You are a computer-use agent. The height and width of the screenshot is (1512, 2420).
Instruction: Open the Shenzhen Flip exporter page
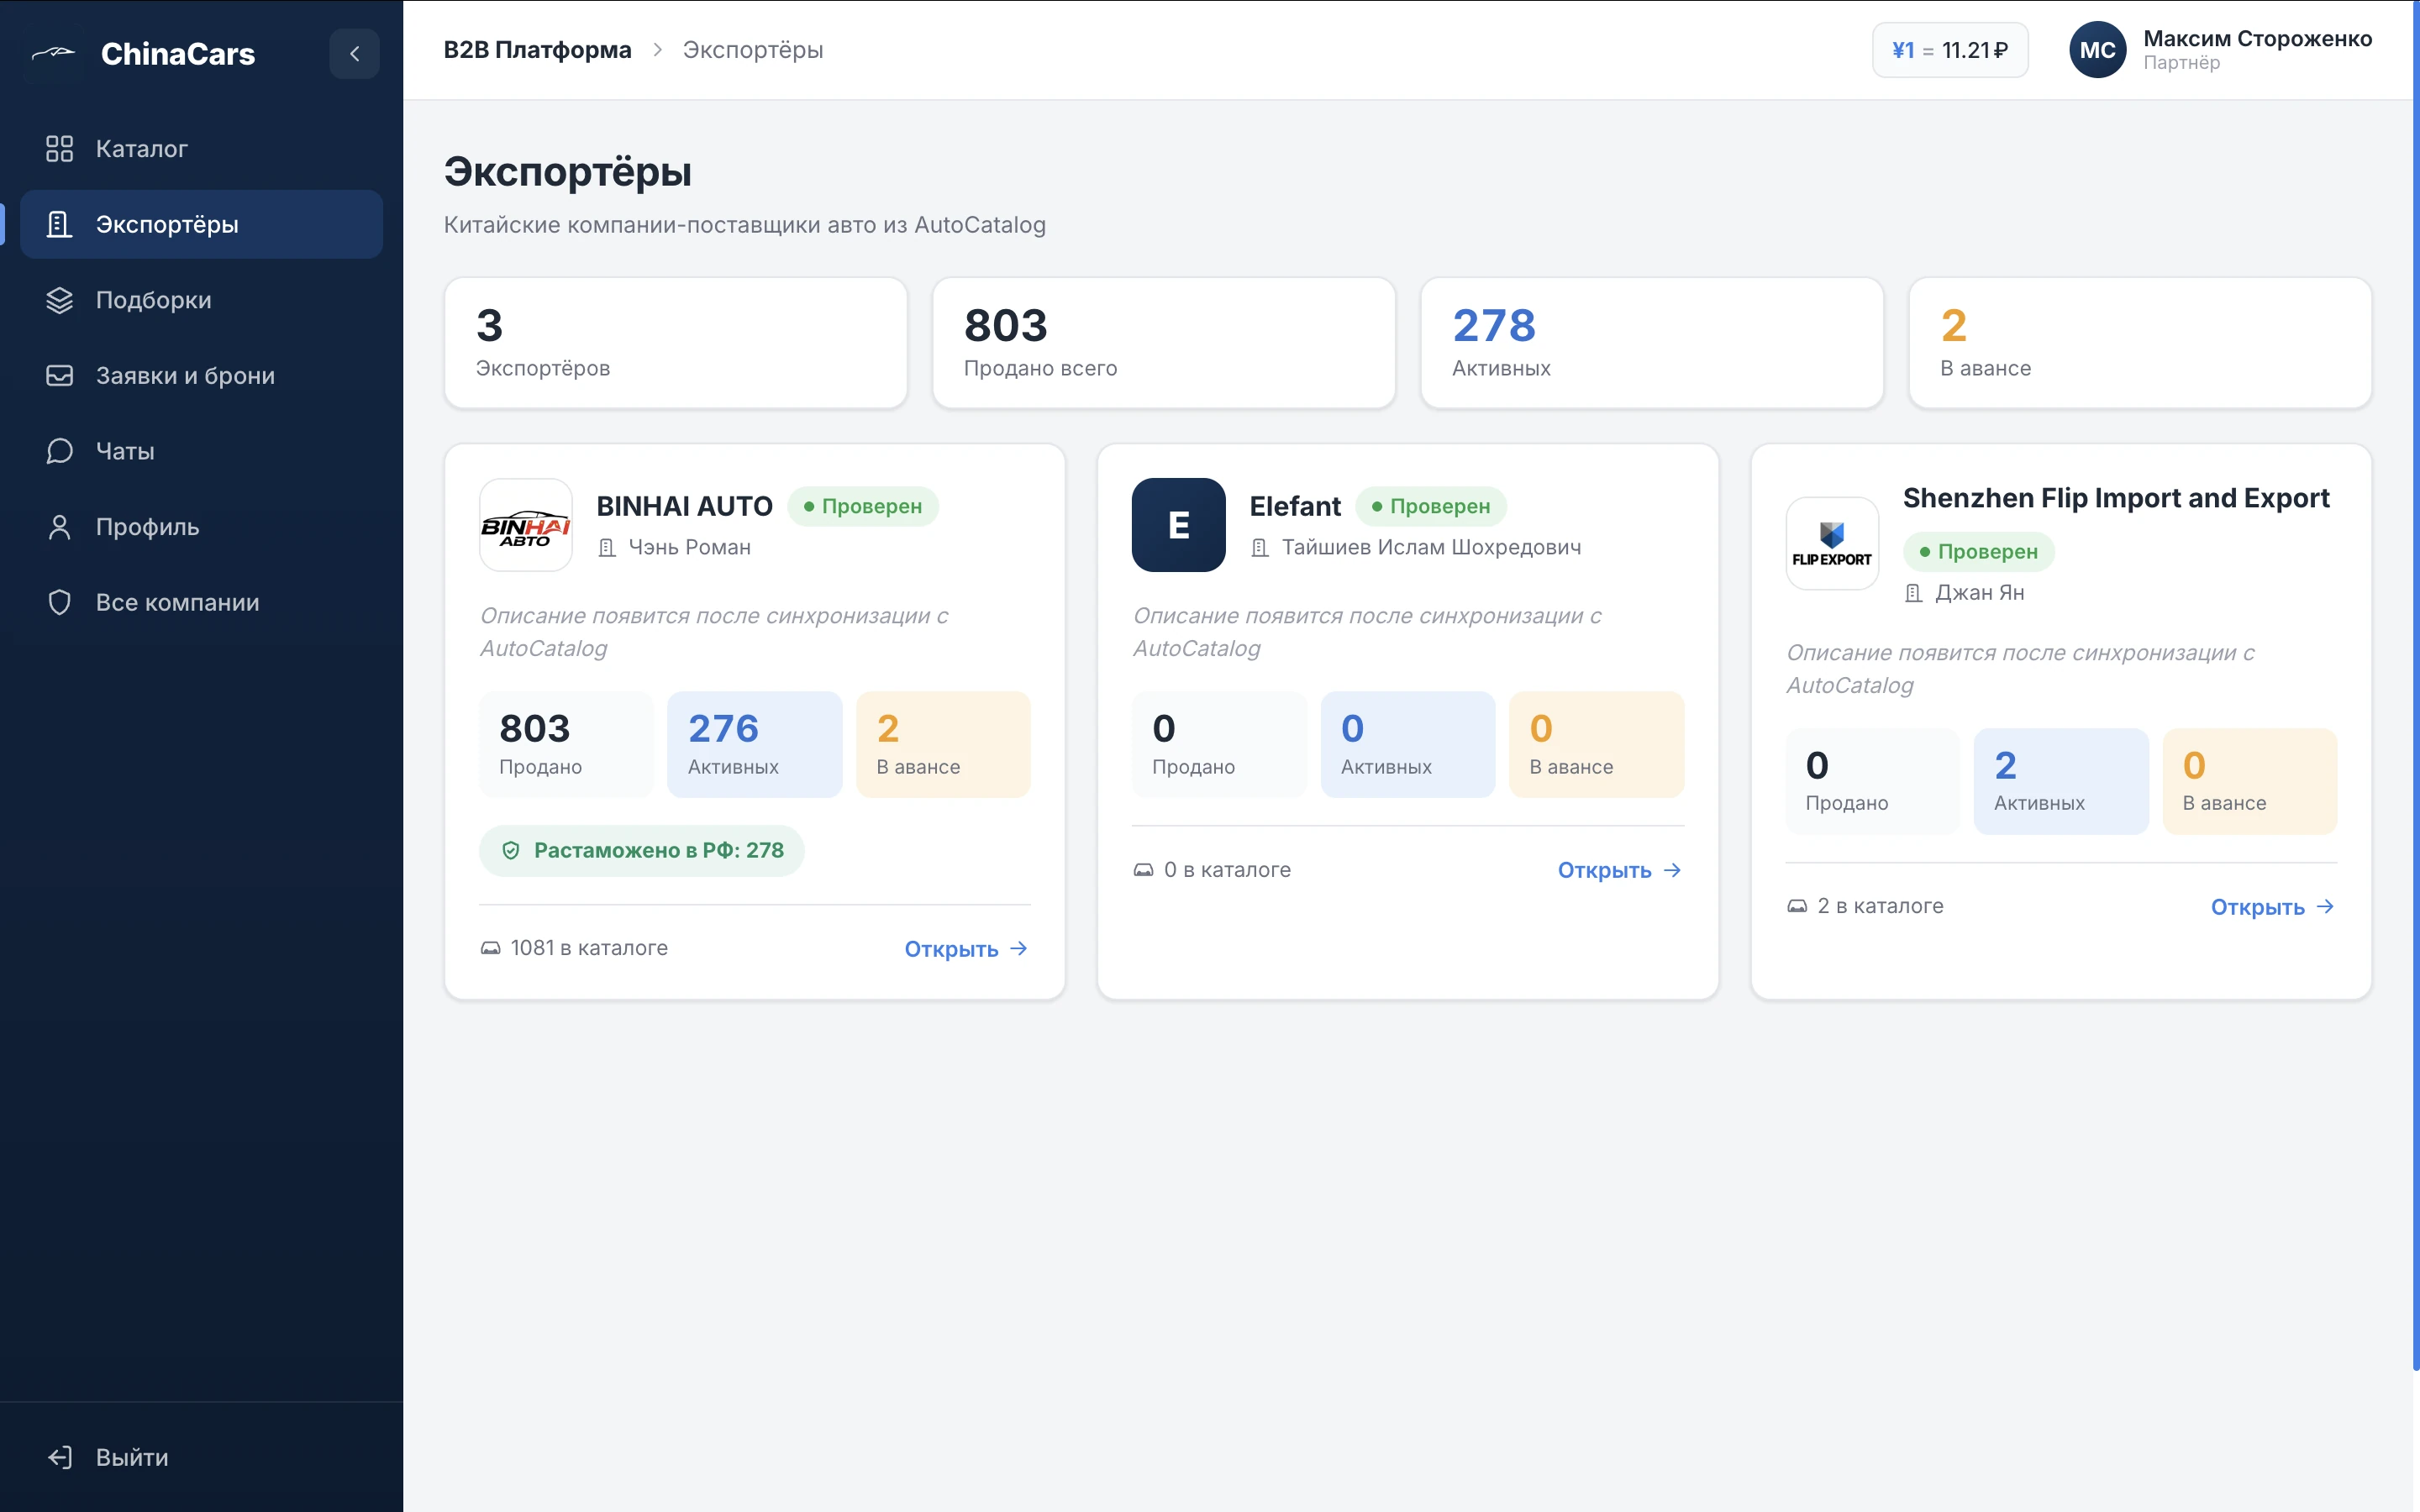[x=2274, y=907]
